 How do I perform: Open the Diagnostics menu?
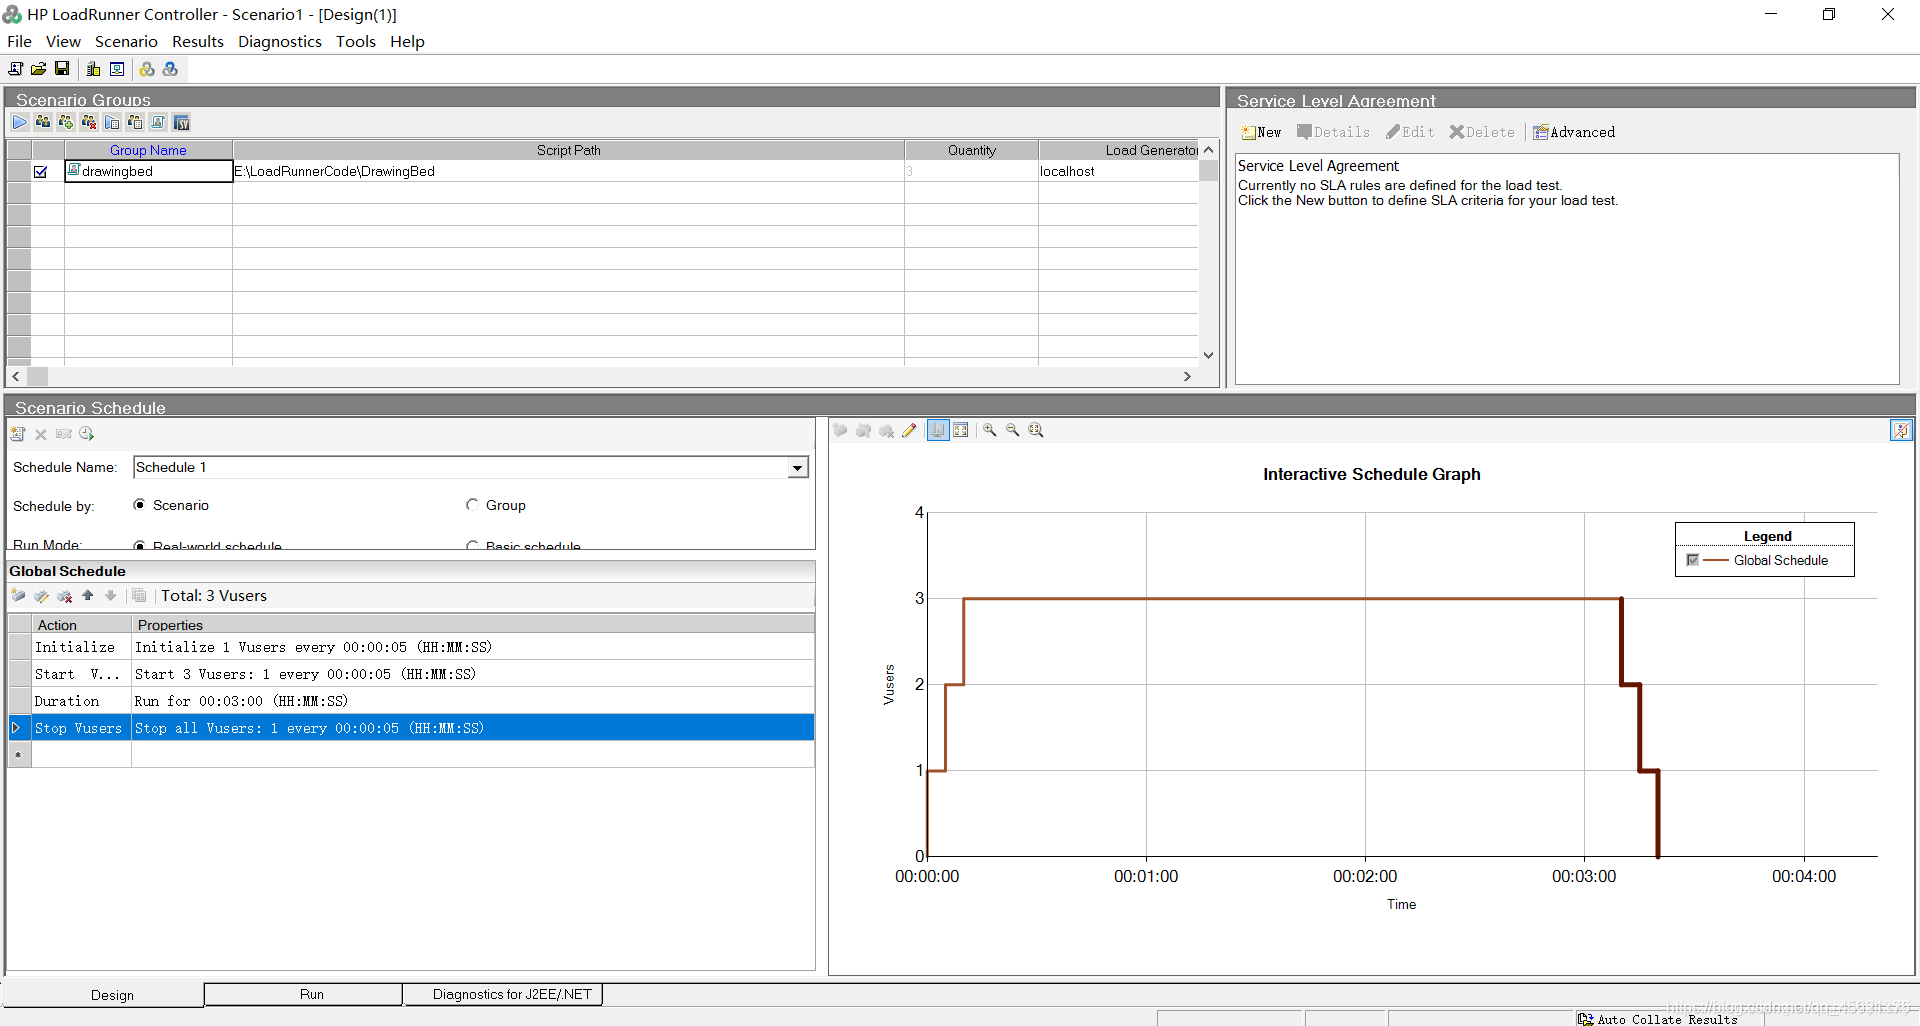point(280,41)
